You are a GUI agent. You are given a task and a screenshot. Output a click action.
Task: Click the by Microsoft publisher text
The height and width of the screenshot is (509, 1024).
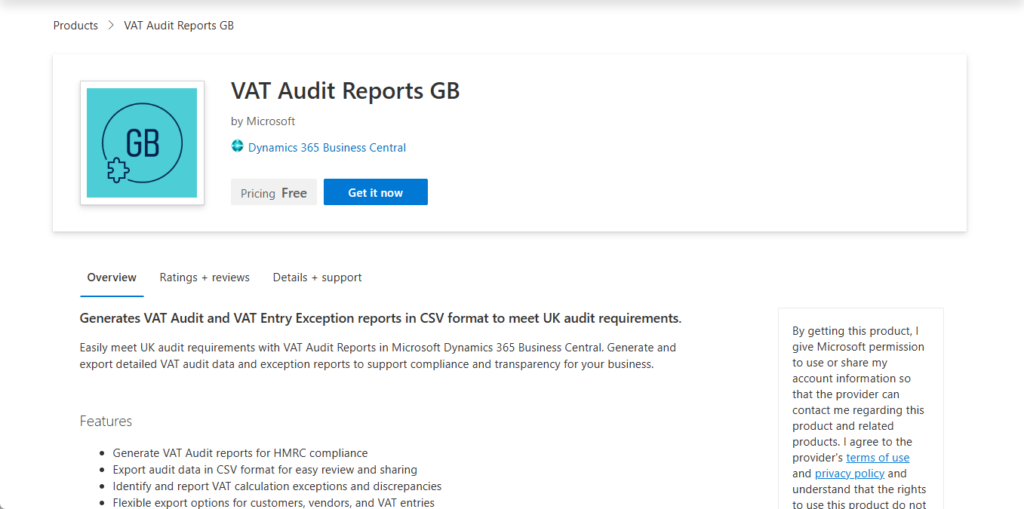(x=263, y=122)
